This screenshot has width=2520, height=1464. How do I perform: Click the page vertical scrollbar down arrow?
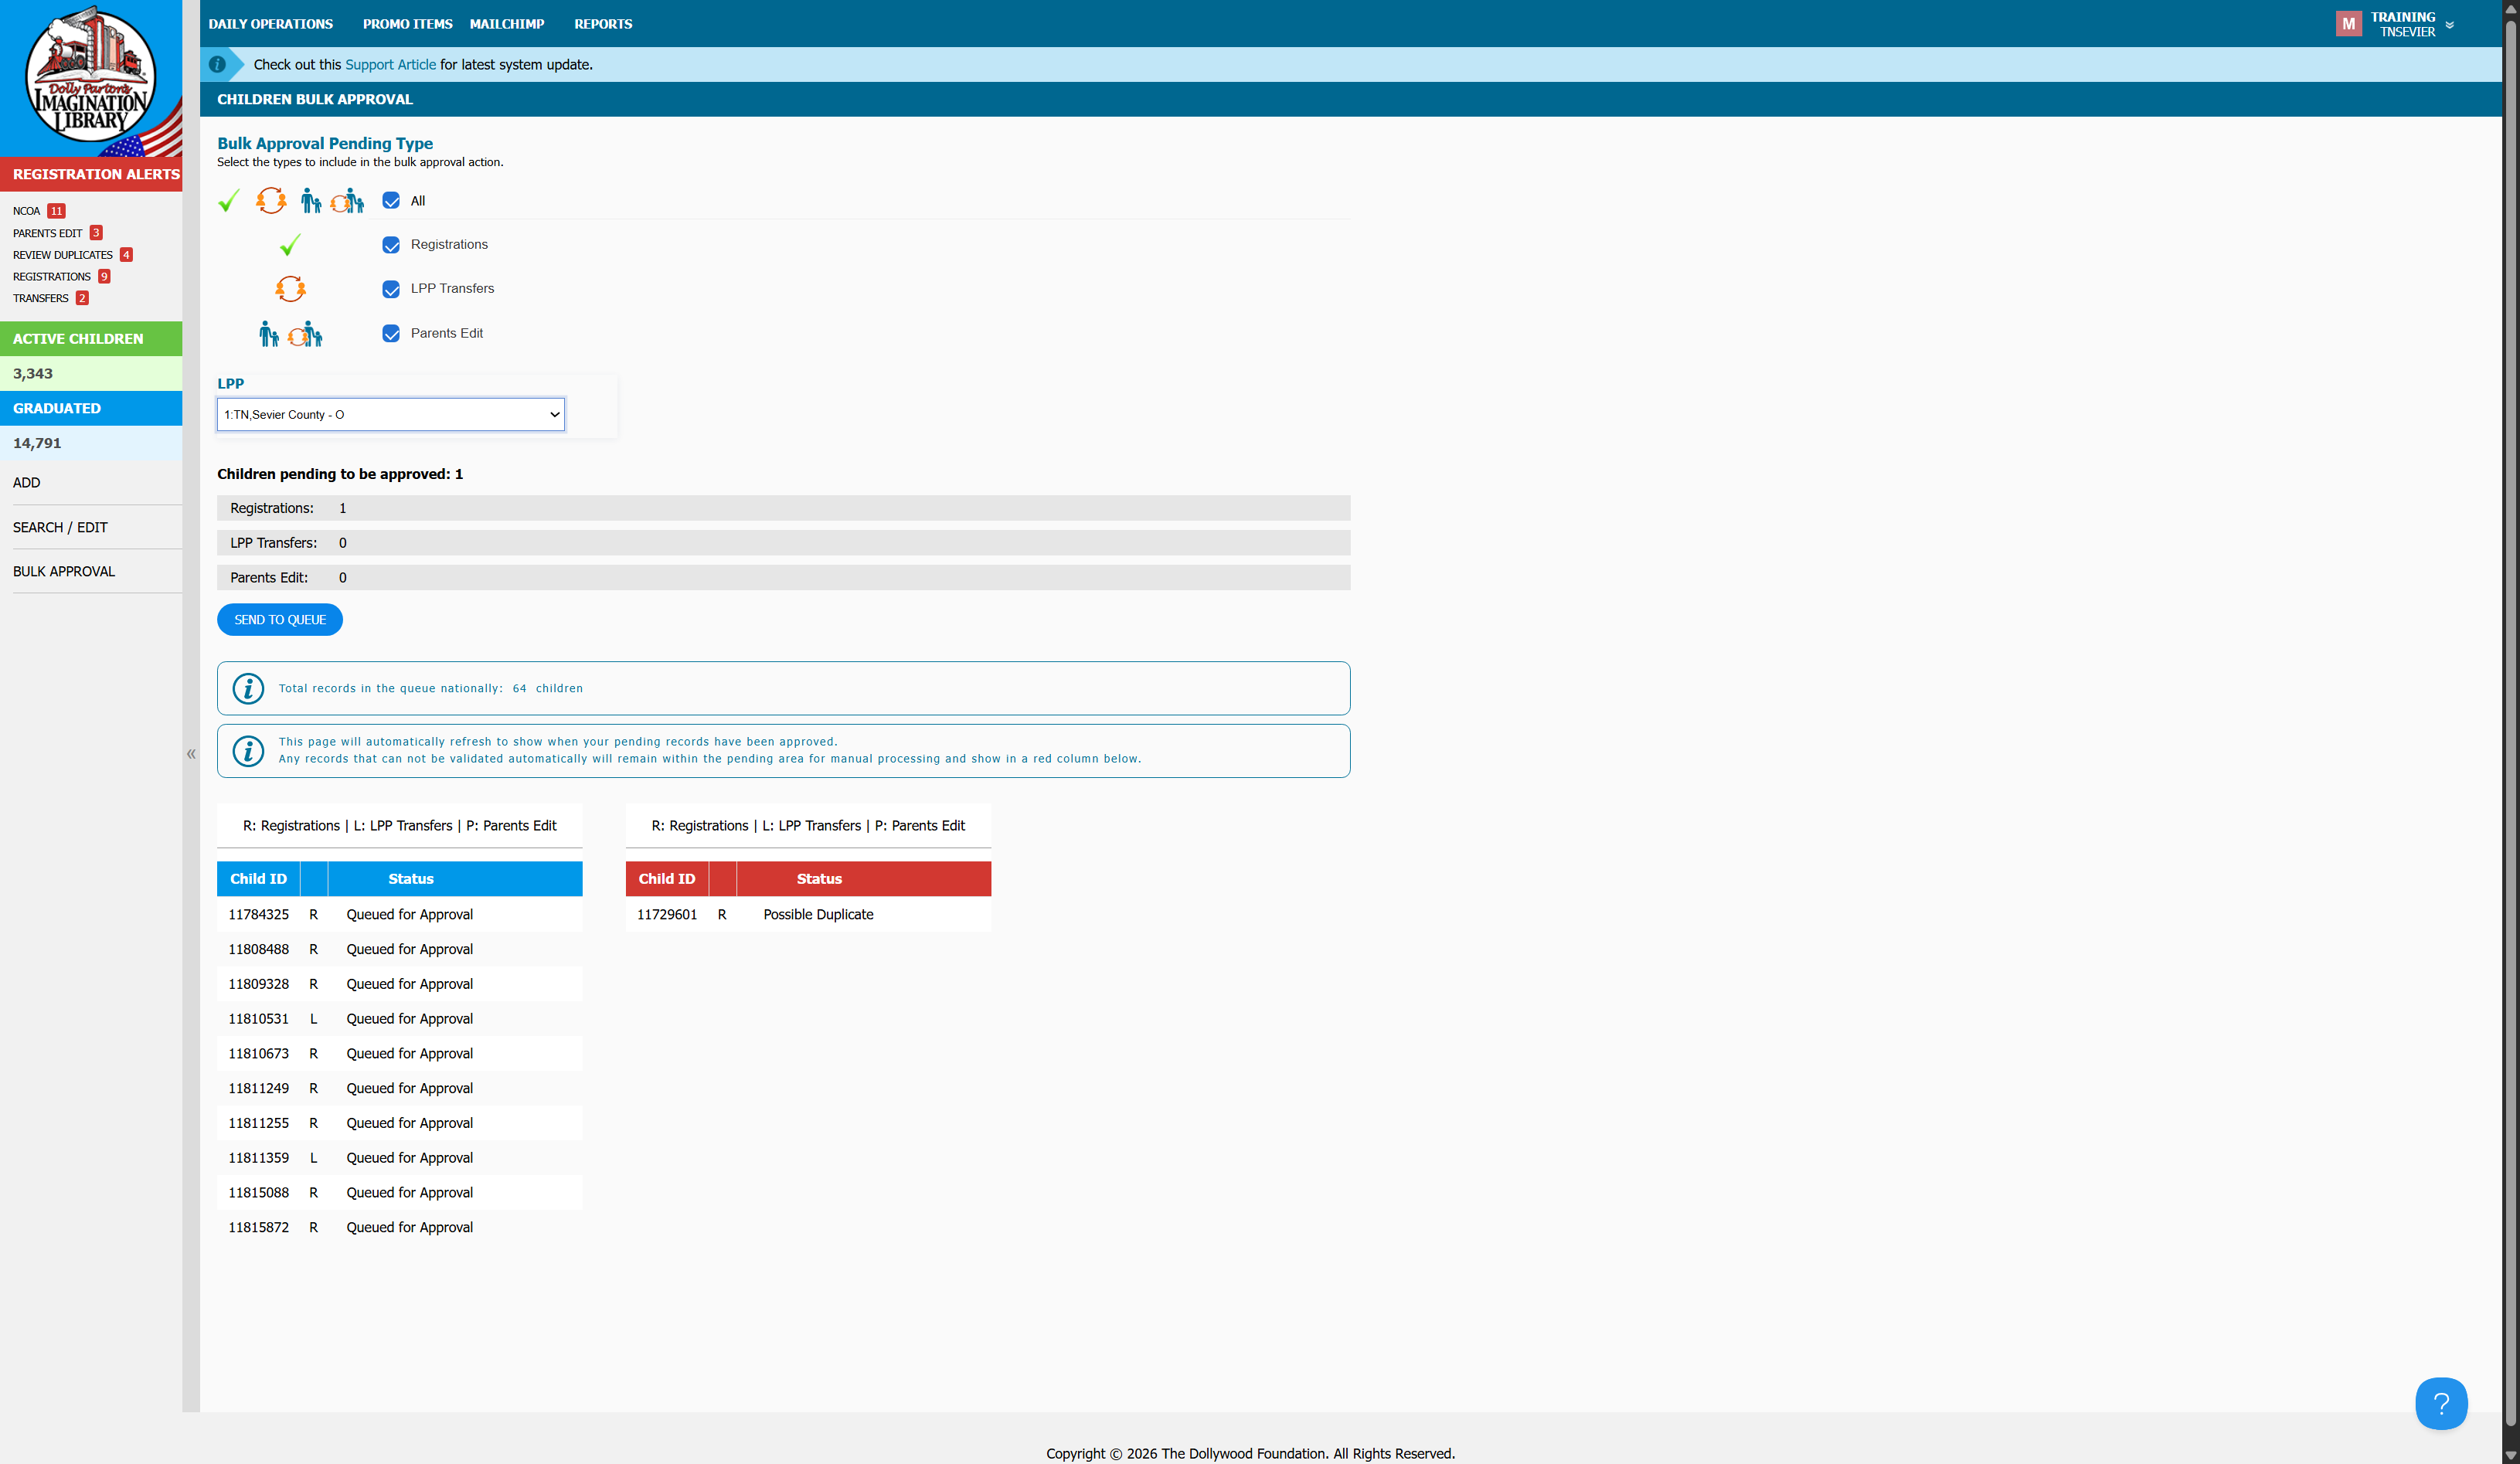point(2510,1456)
